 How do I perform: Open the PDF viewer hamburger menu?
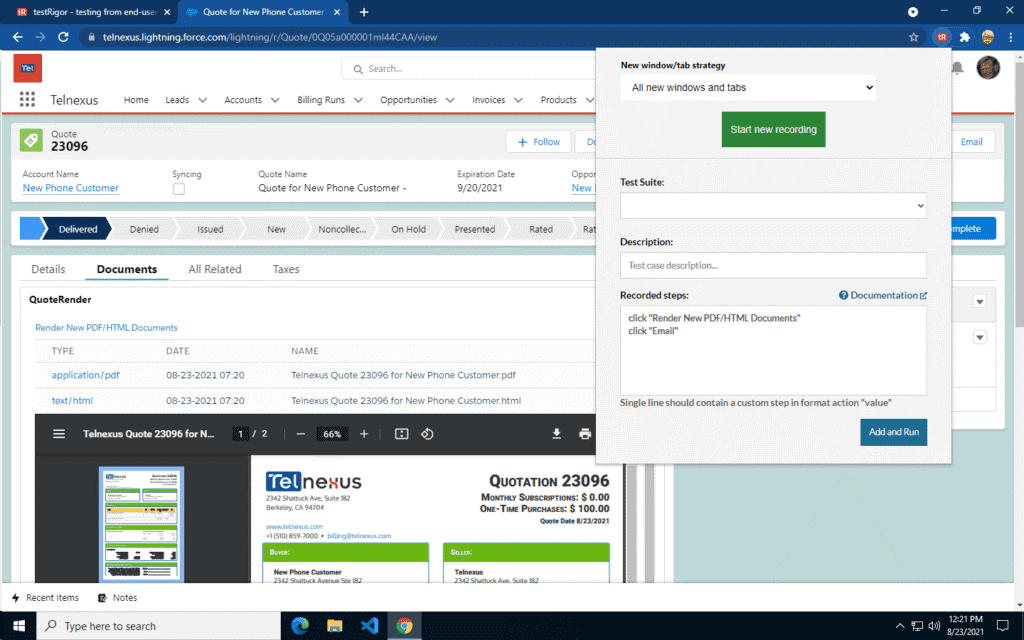59,434
